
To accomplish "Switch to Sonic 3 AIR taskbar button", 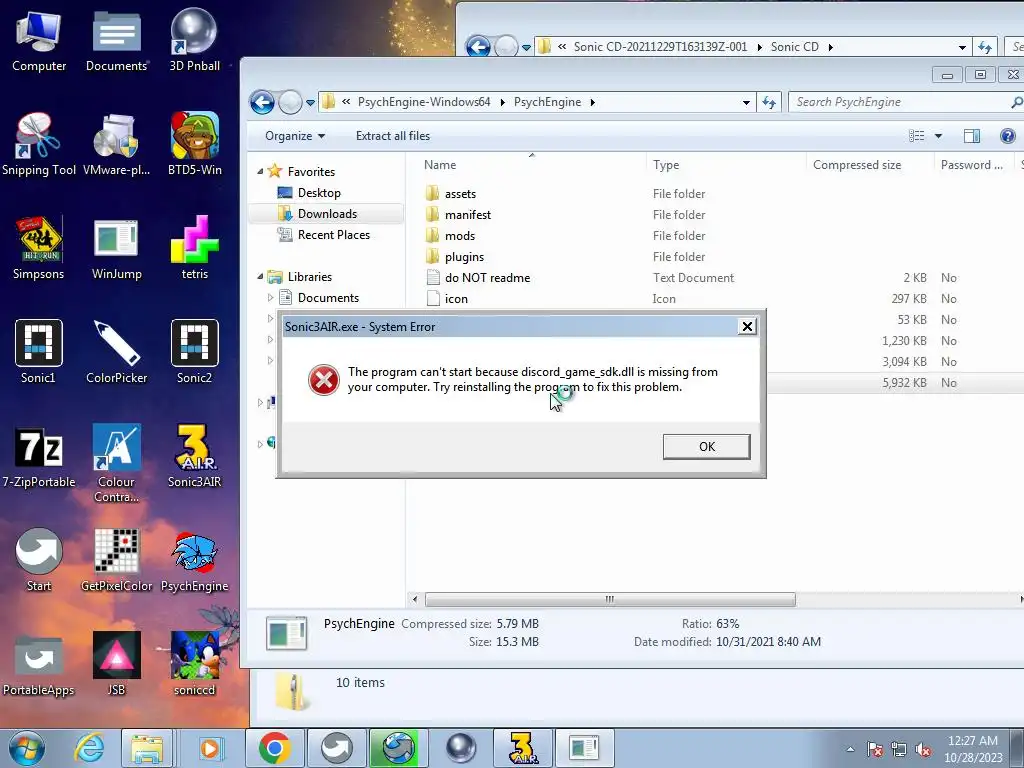I will coord(523,748).
